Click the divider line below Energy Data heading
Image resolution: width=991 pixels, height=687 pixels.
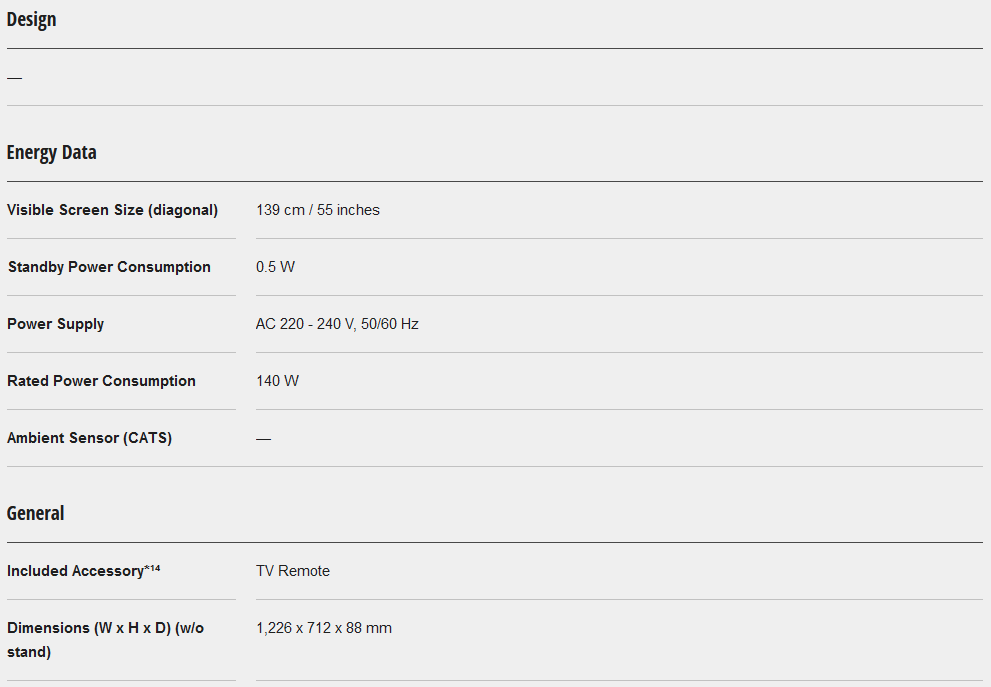[x=495, y=181]
